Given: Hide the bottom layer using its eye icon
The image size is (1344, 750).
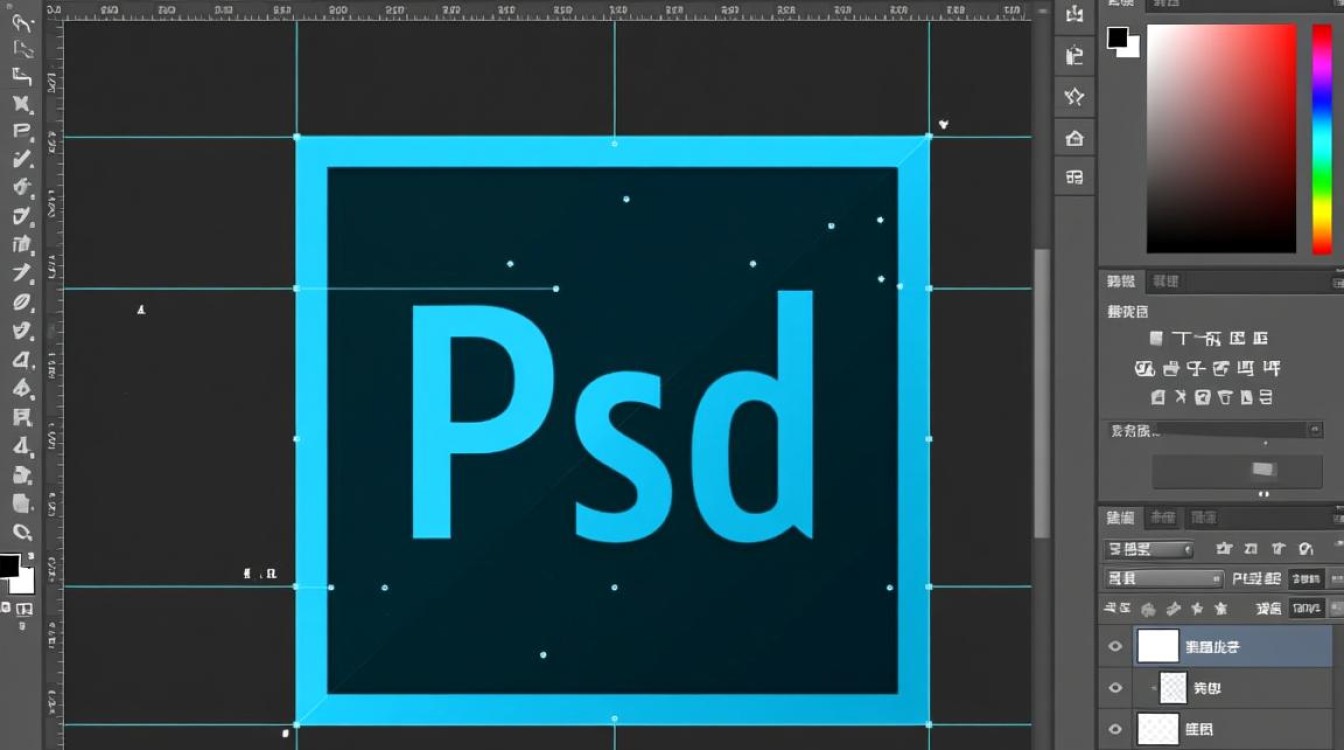Looking at the screenshot, I should 1115,728.
